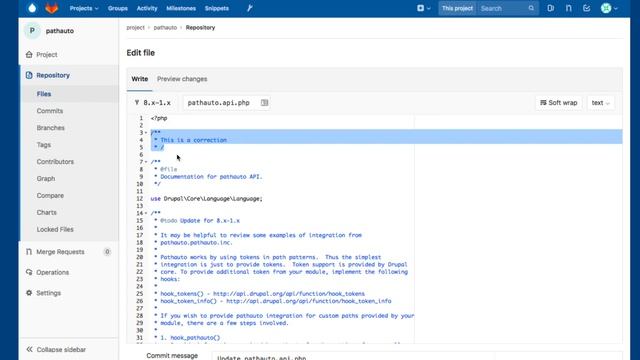Image resolution: width=640 pixels, height=360 pixels.
Task: Click the Operations sidebar icon
Action: 29,272
